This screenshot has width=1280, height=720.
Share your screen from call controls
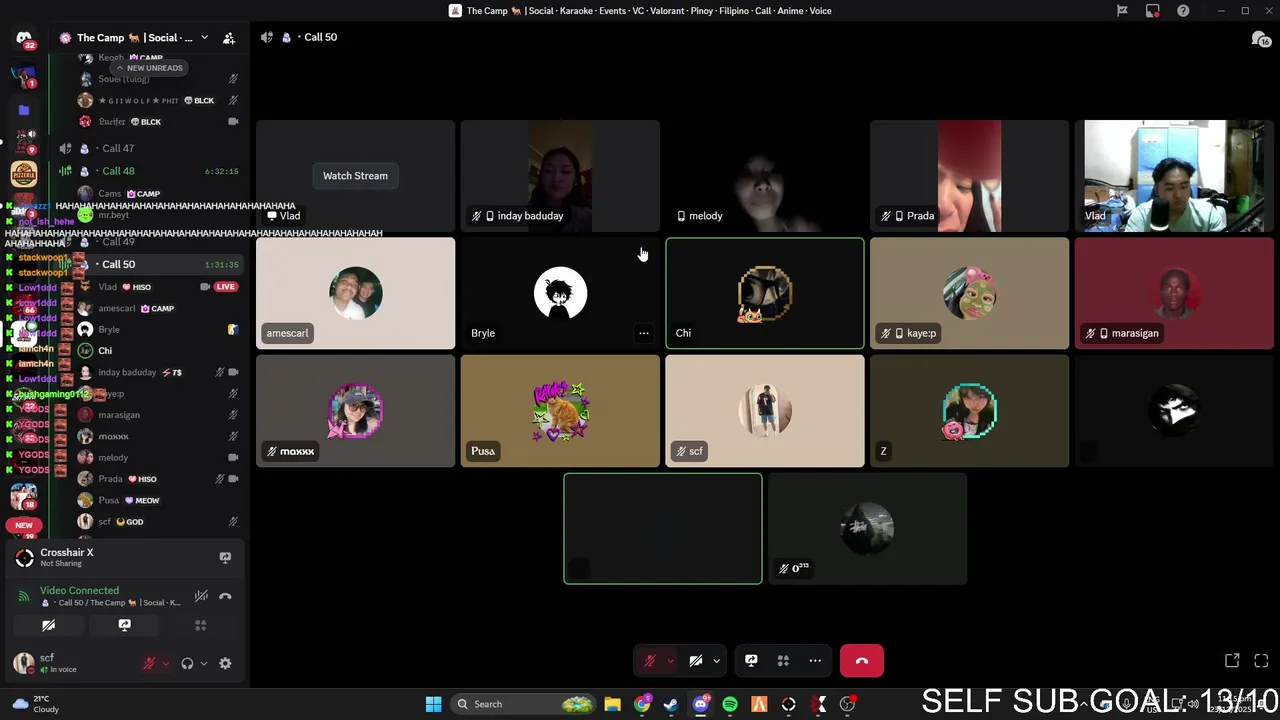pos(751,661)
